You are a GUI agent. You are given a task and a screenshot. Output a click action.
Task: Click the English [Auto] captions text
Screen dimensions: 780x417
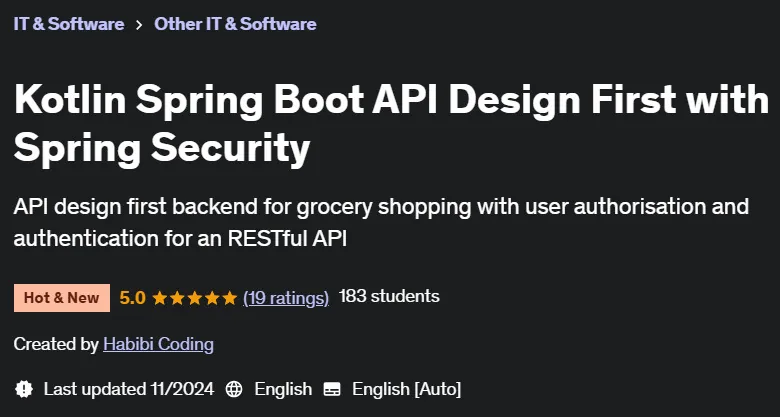tap(406, 389)
